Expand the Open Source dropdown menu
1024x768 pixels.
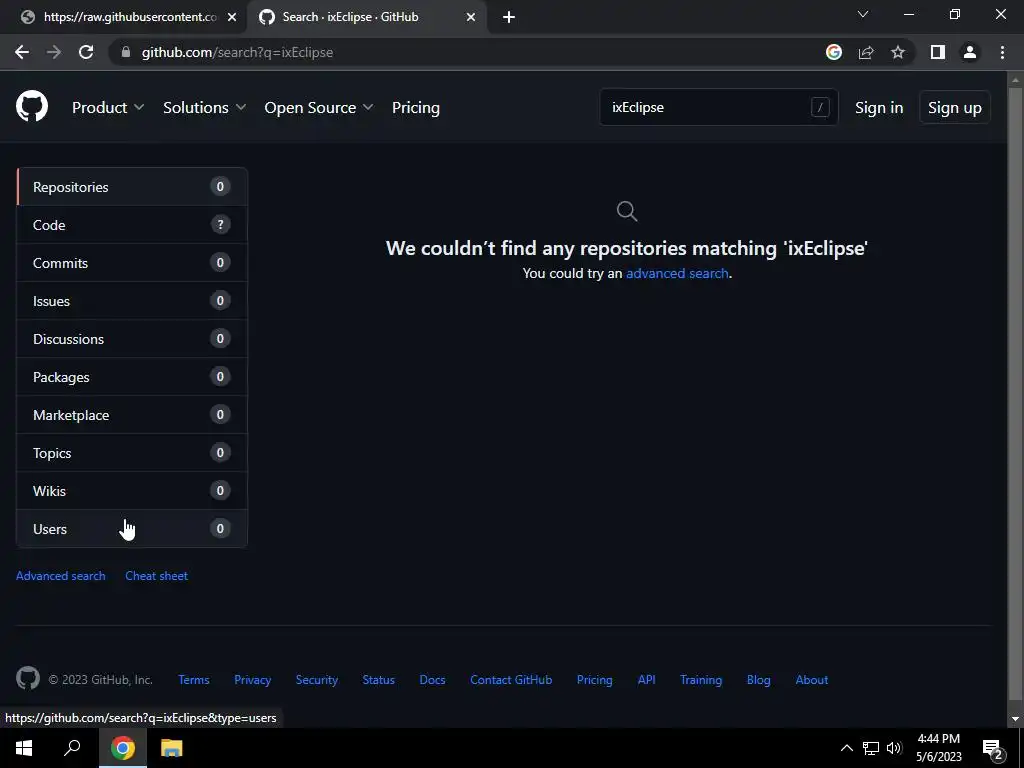pyautogui.click(x=319, y=107)
